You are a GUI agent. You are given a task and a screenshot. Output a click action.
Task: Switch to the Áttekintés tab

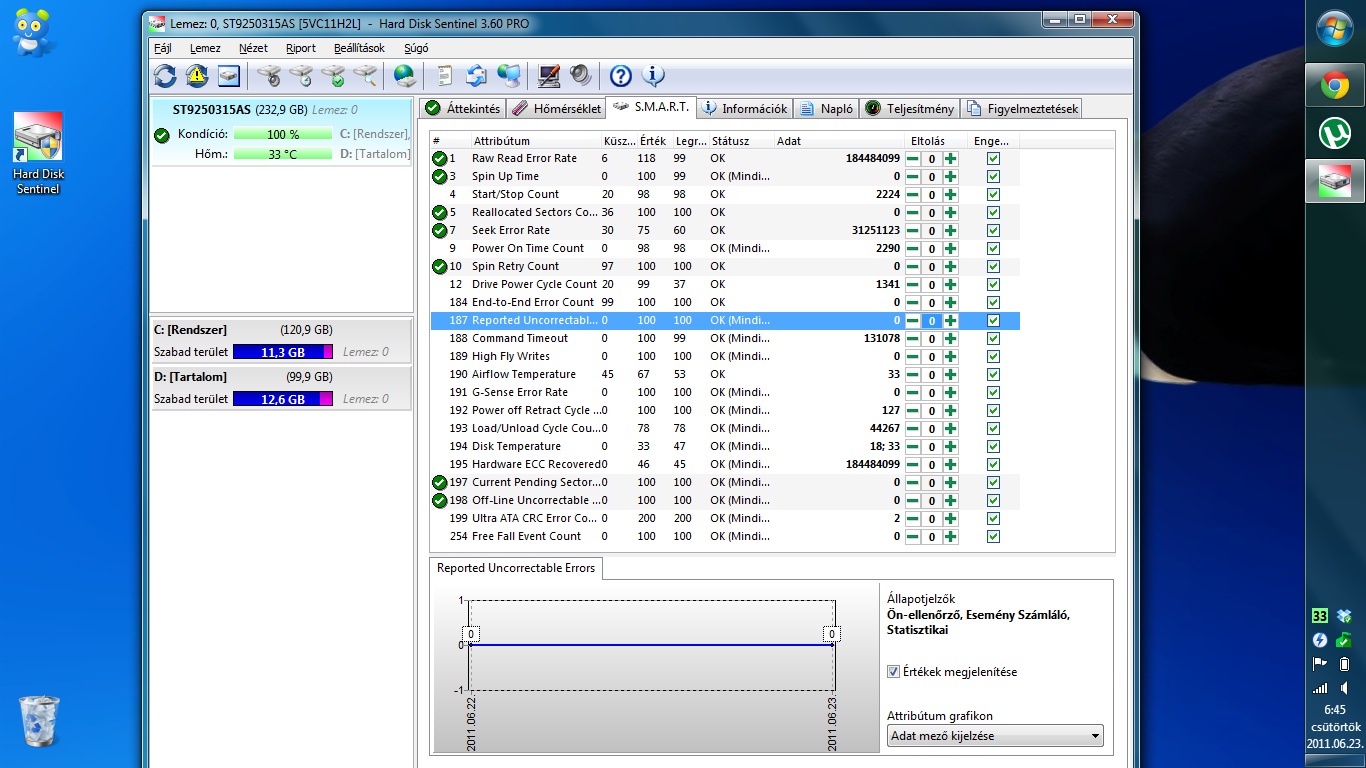click(462, 108)
